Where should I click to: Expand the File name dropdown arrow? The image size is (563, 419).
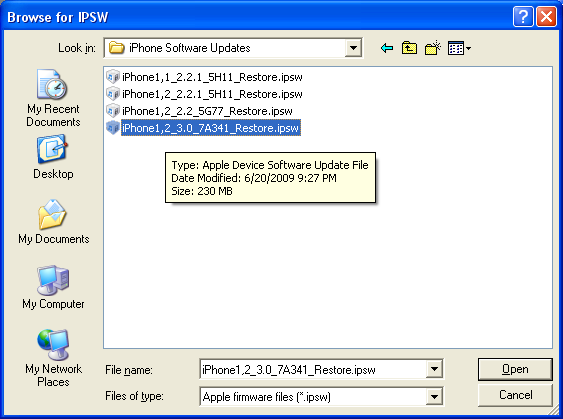pyautogui.click(x=434, y=369)
